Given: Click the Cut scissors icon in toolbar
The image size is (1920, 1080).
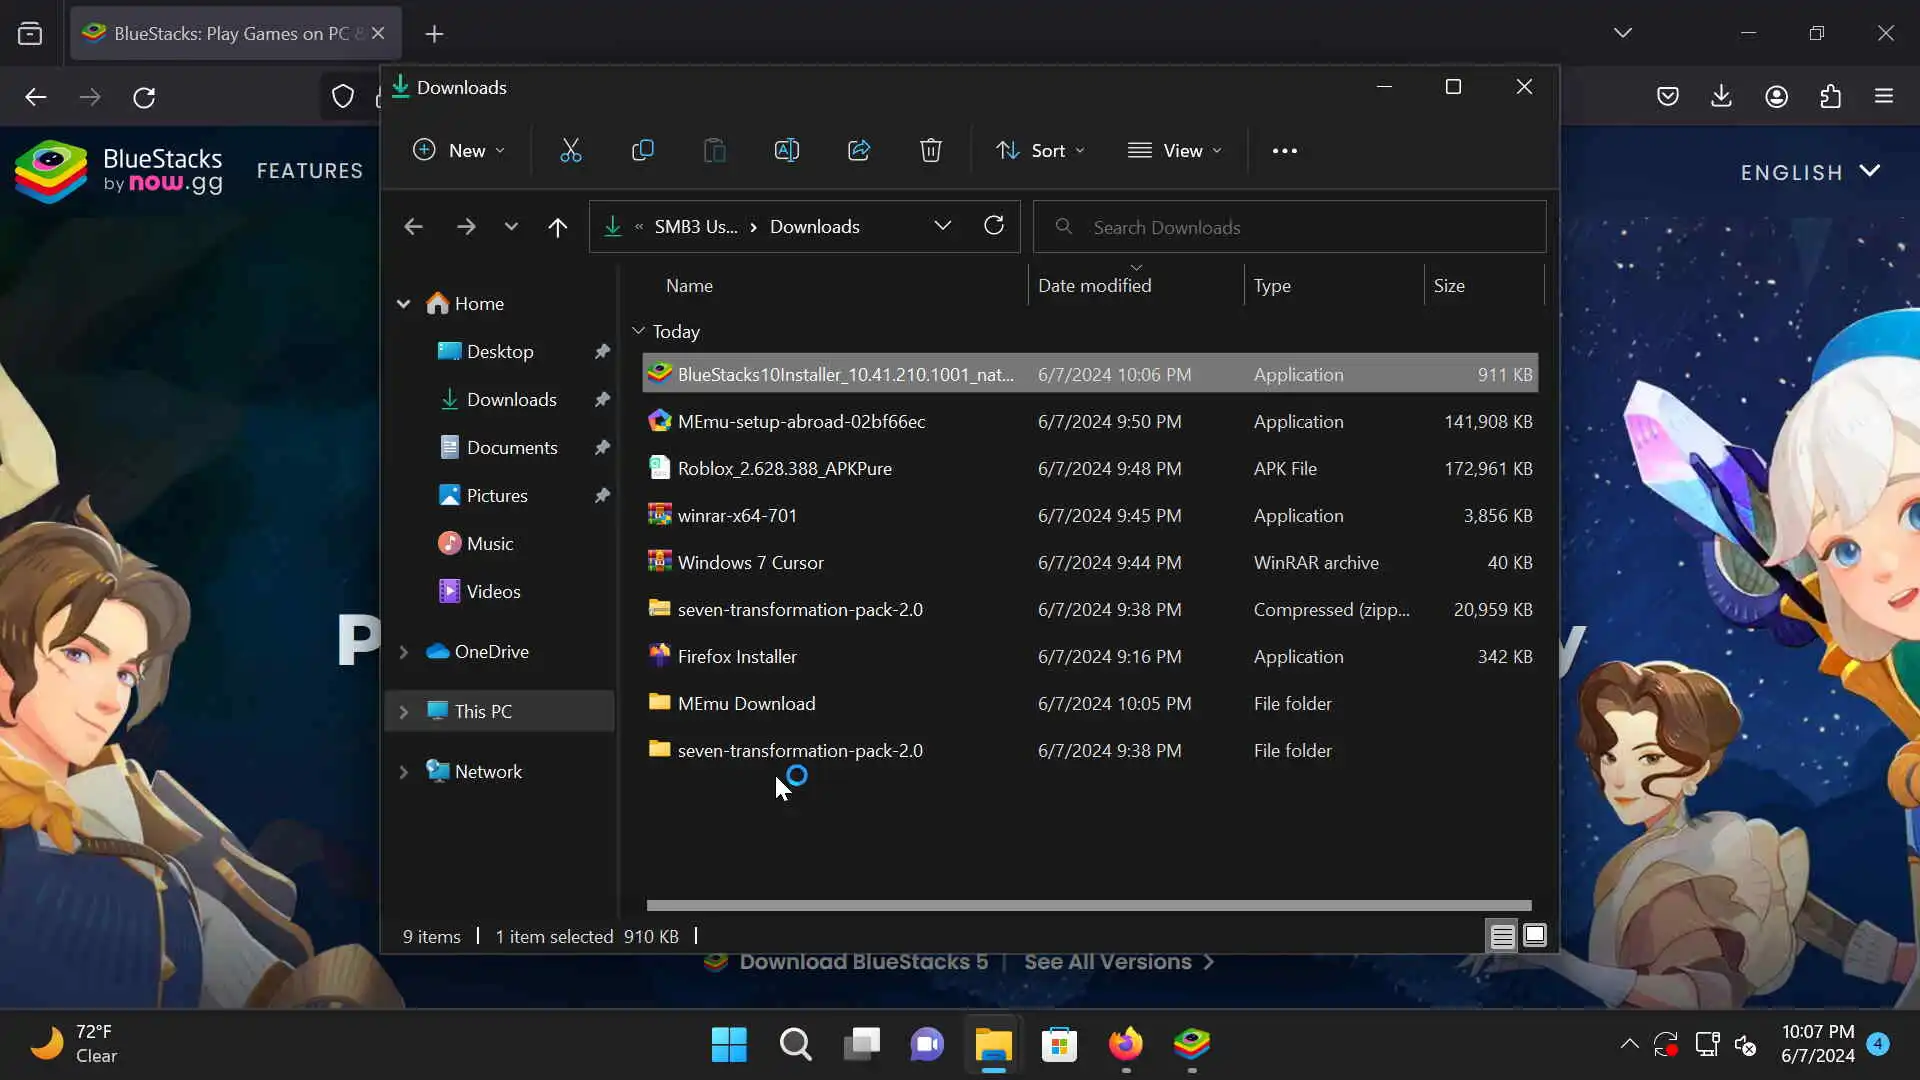Looking at the screenshot, I should 570,150.
